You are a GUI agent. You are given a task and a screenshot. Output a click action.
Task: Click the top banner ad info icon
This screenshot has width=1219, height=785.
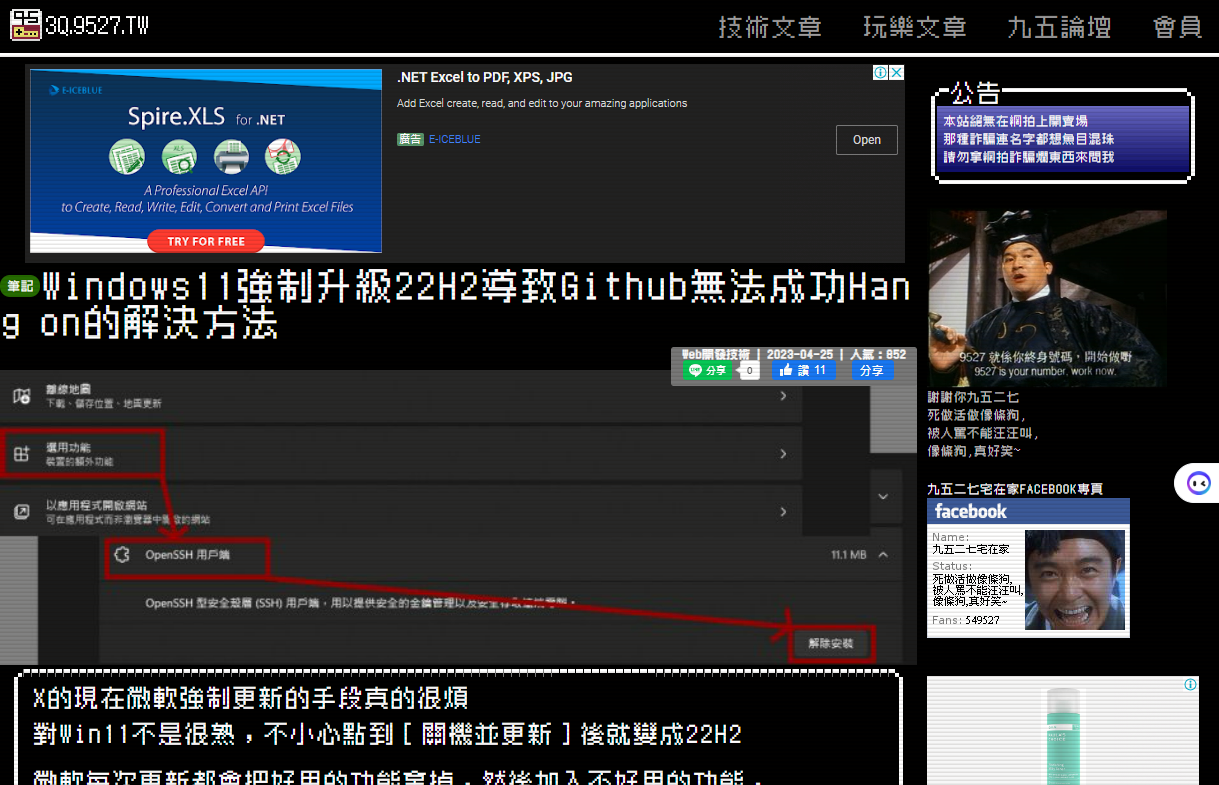881,73
